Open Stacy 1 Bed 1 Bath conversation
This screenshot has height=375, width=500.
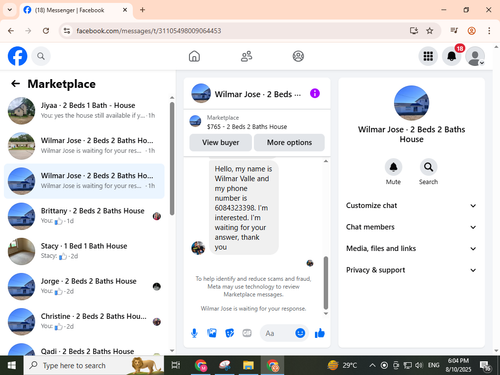tap(84, 251)
